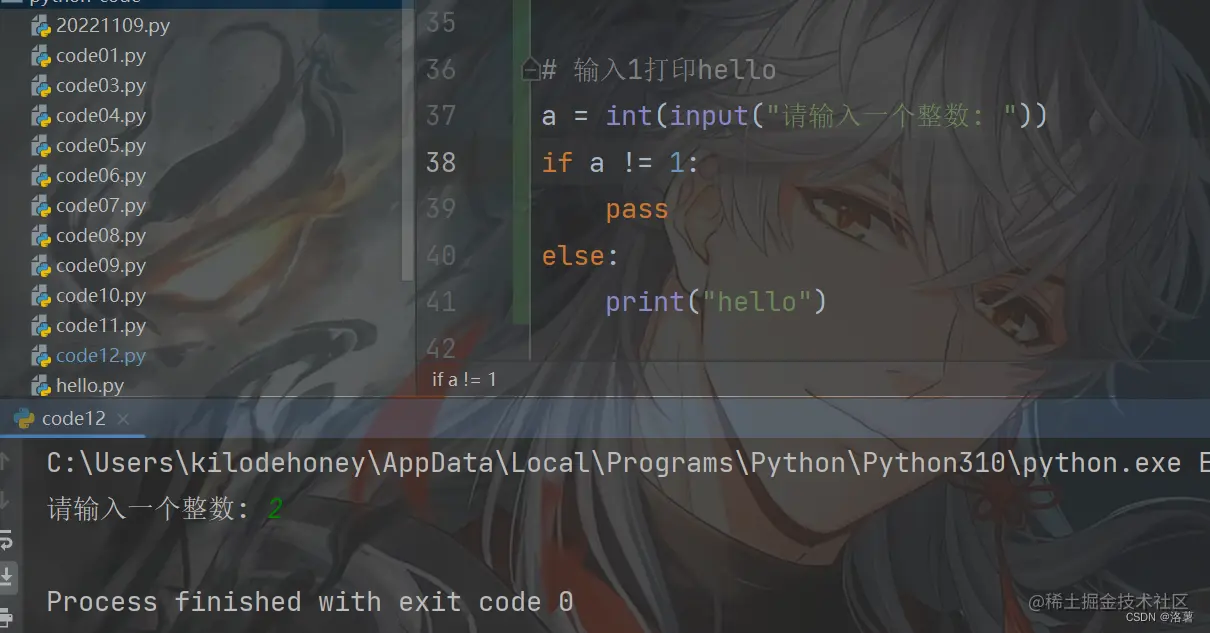Click line number 41 in the gutter
This screenshot has width=1210, height=633.
pos(441,301)
